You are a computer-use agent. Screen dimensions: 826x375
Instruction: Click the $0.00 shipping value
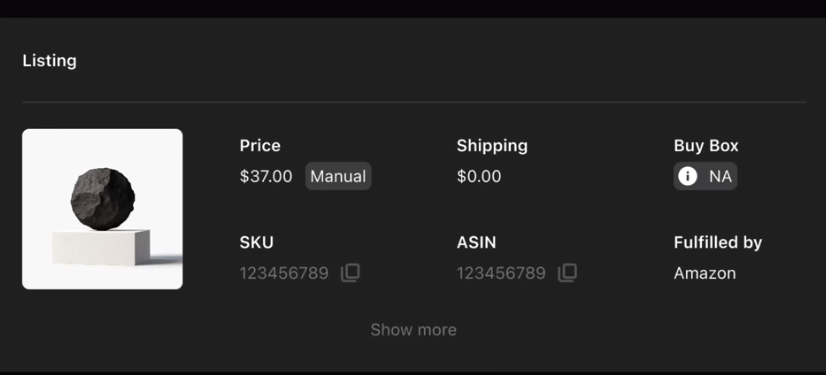[479, 176]
